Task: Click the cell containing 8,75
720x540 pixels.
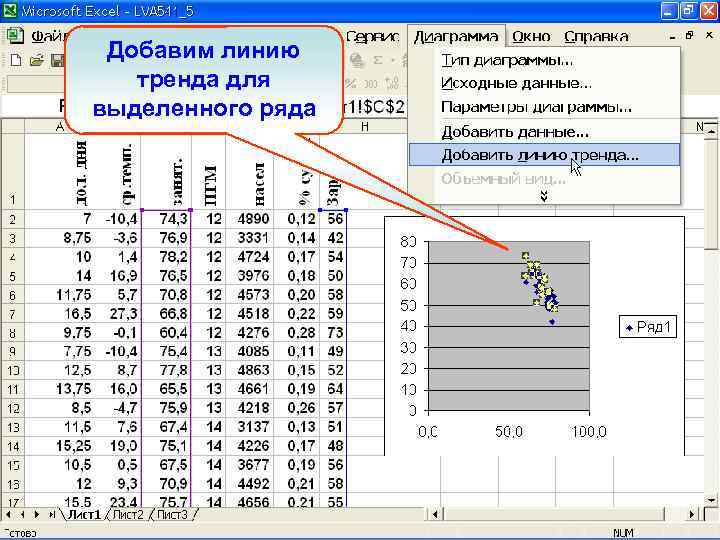Action: pos(59,238)
